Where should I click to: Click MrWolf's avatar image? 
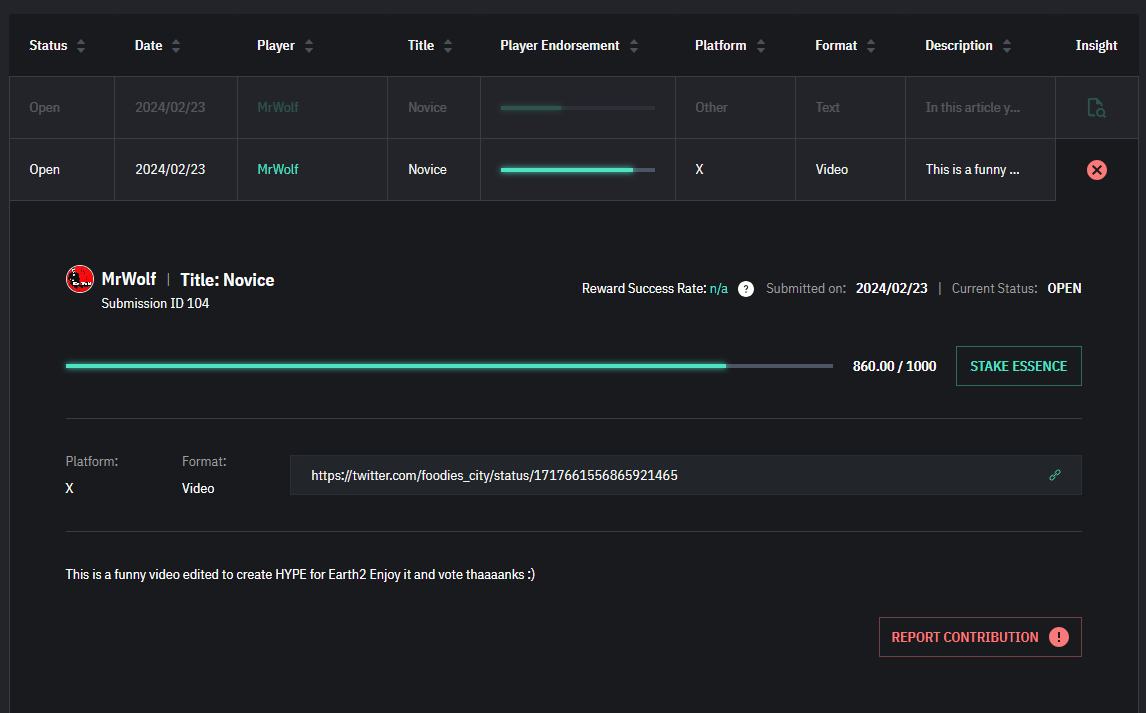pos(80,279)
